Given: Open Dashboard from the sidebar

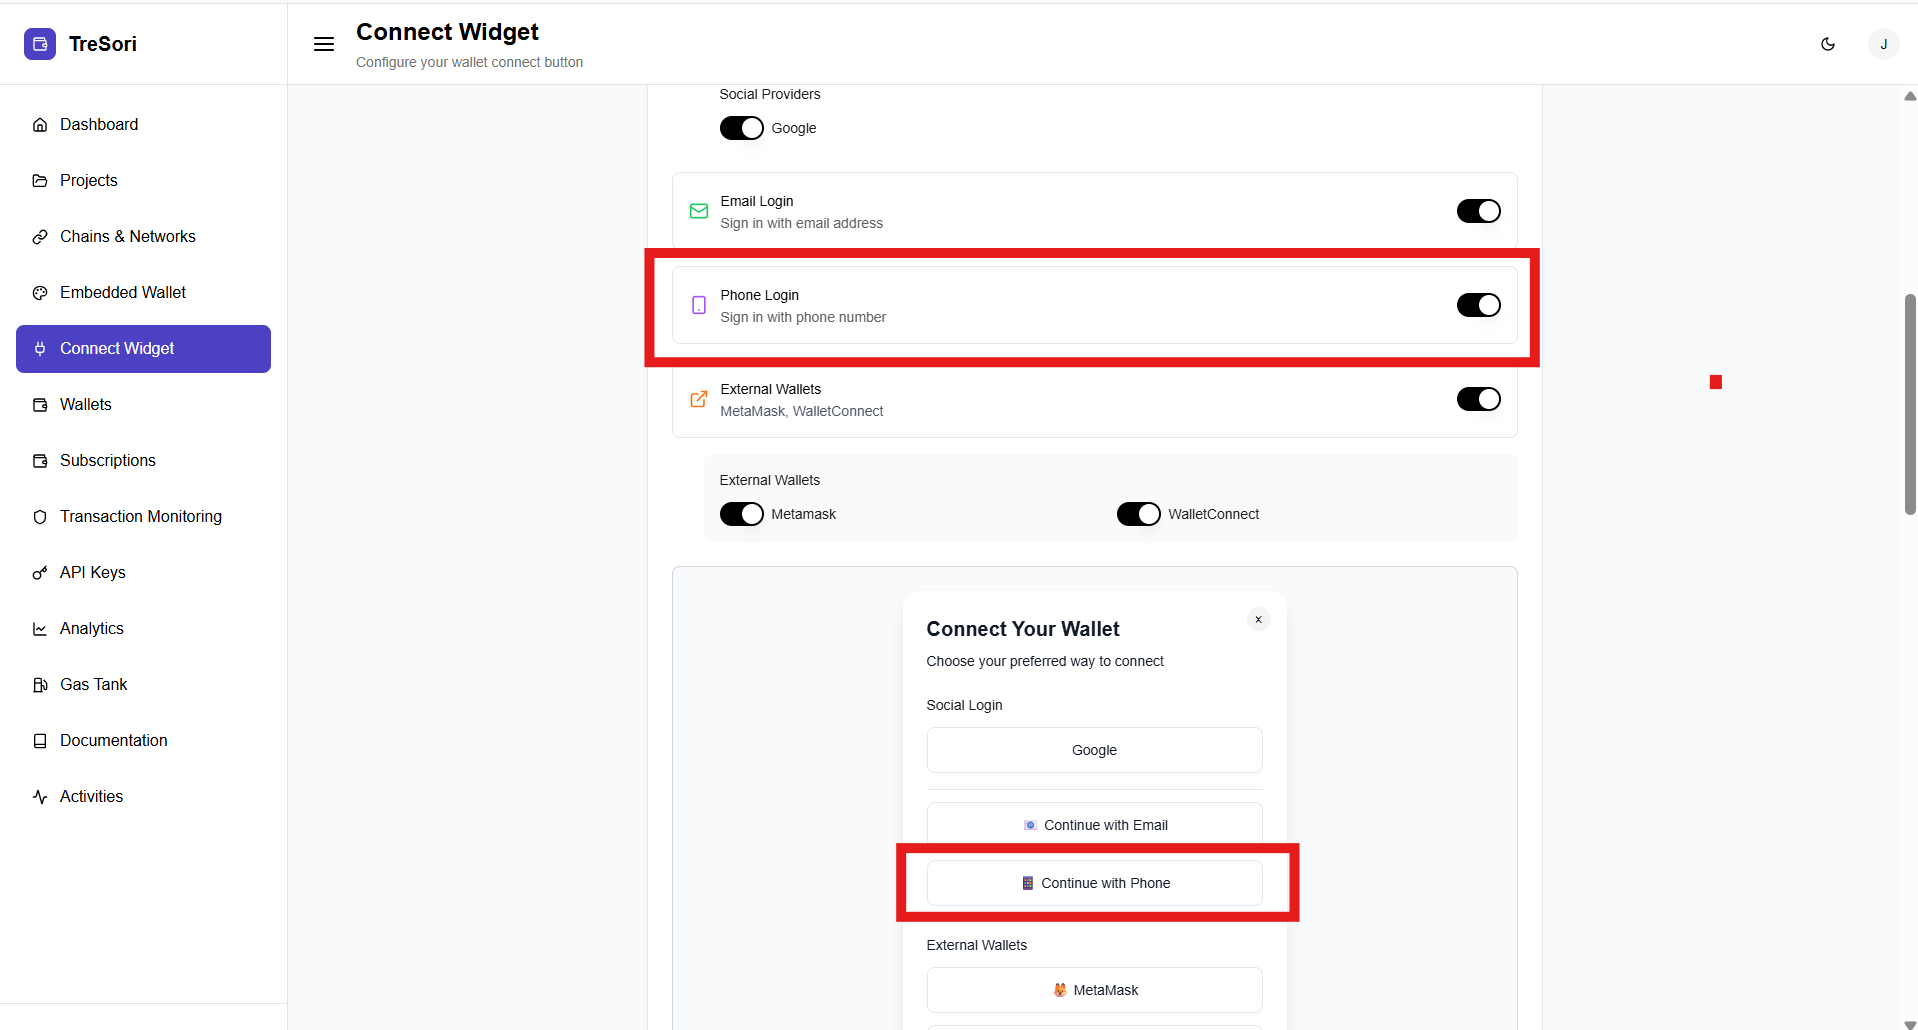Looking at the screenshot, I should 99,124.
